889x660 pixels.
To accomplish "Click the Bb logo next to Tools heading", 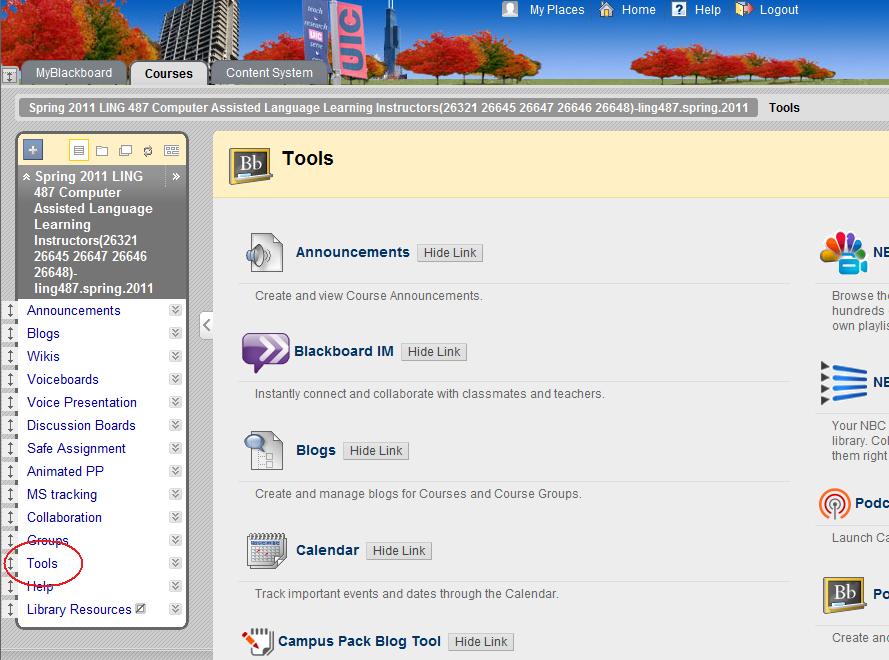I will click(x=251, y=166).
